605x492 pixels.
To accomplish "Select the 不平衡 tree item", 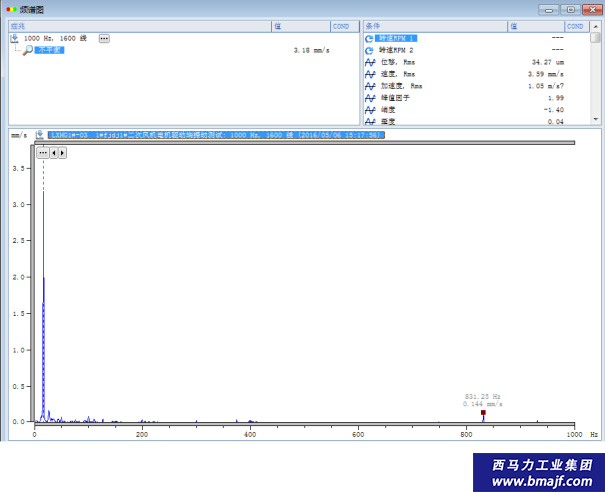I will (x=50, y=50).
